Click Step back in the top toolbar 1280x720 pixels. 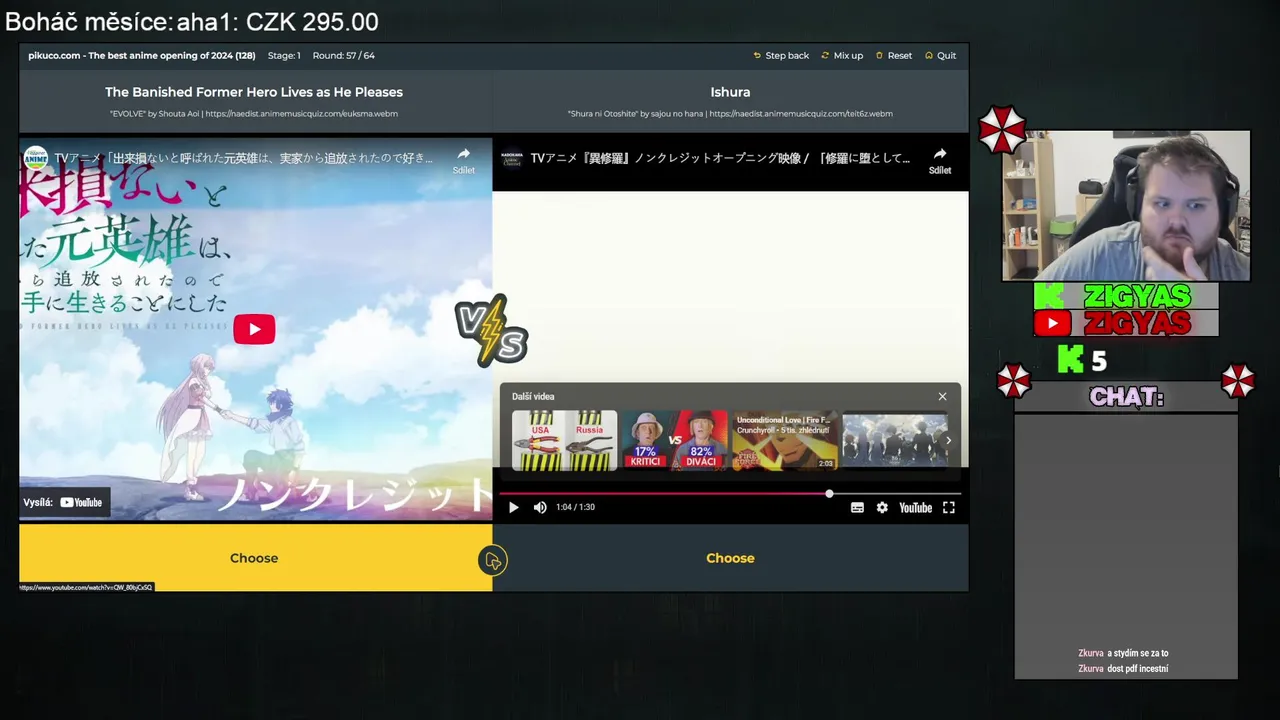pos(781,56)
